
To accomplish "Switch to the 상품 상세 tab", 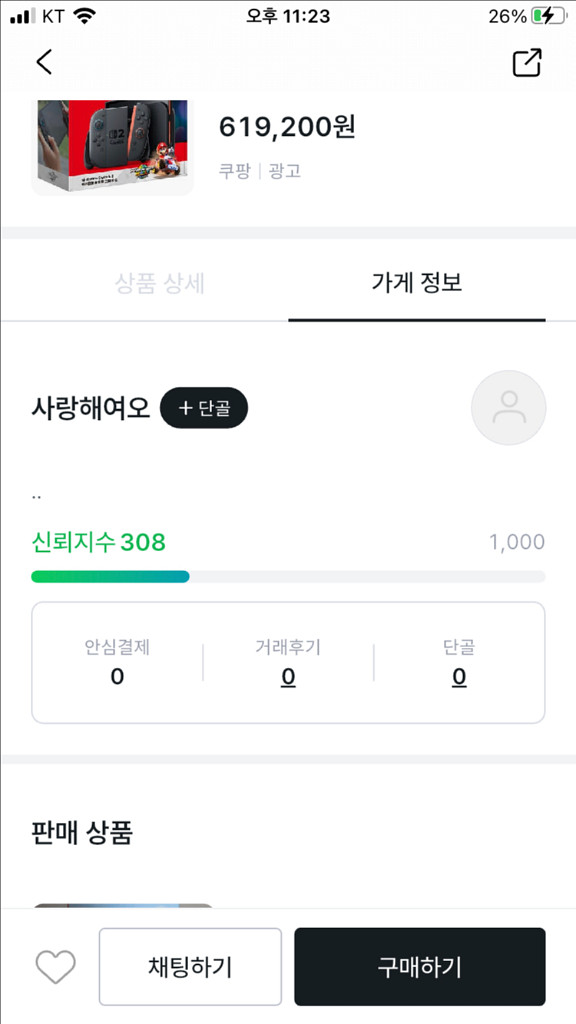I will [158, 283].
